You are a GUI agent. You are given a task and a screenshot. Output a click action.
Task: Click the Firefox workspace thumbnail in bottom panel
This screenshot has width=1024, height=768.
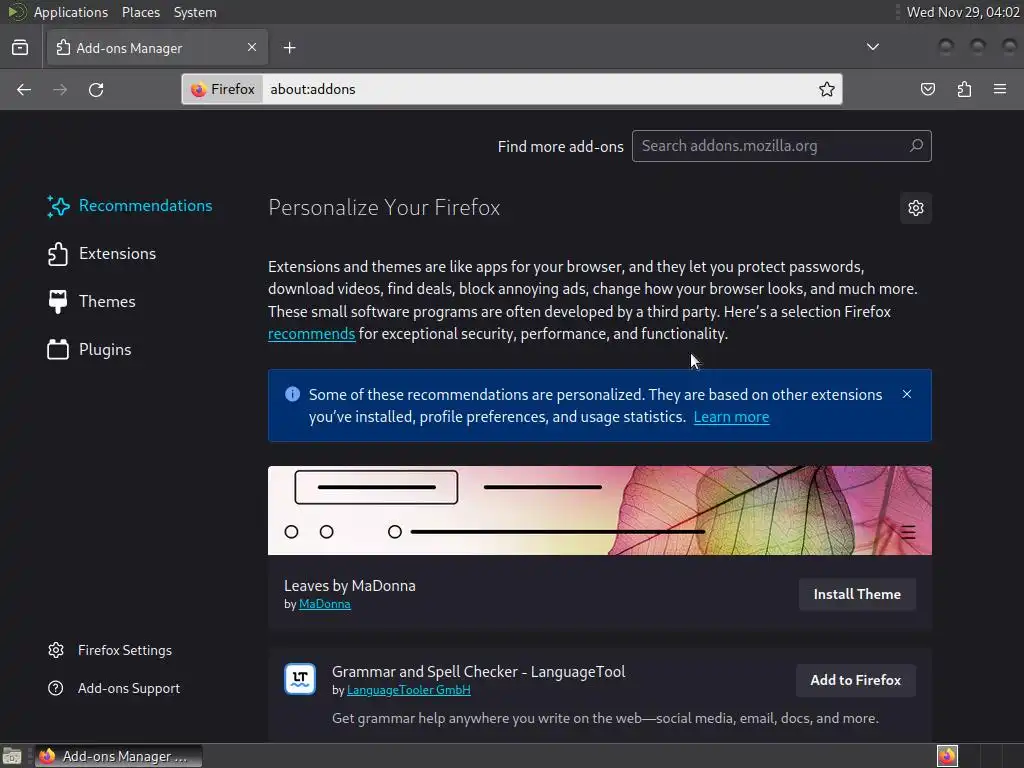pyautogui.click(x=947, y=756)
